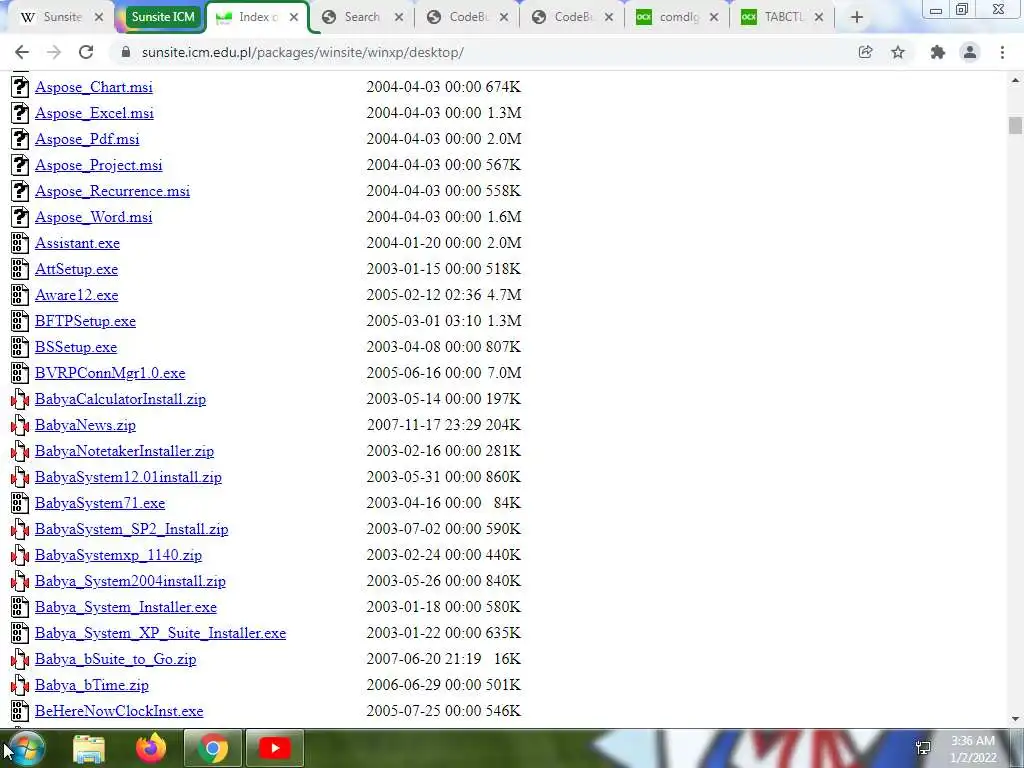
Task: Click file icon next to Aspose_Chart.msi
Action: click(20, 87)
